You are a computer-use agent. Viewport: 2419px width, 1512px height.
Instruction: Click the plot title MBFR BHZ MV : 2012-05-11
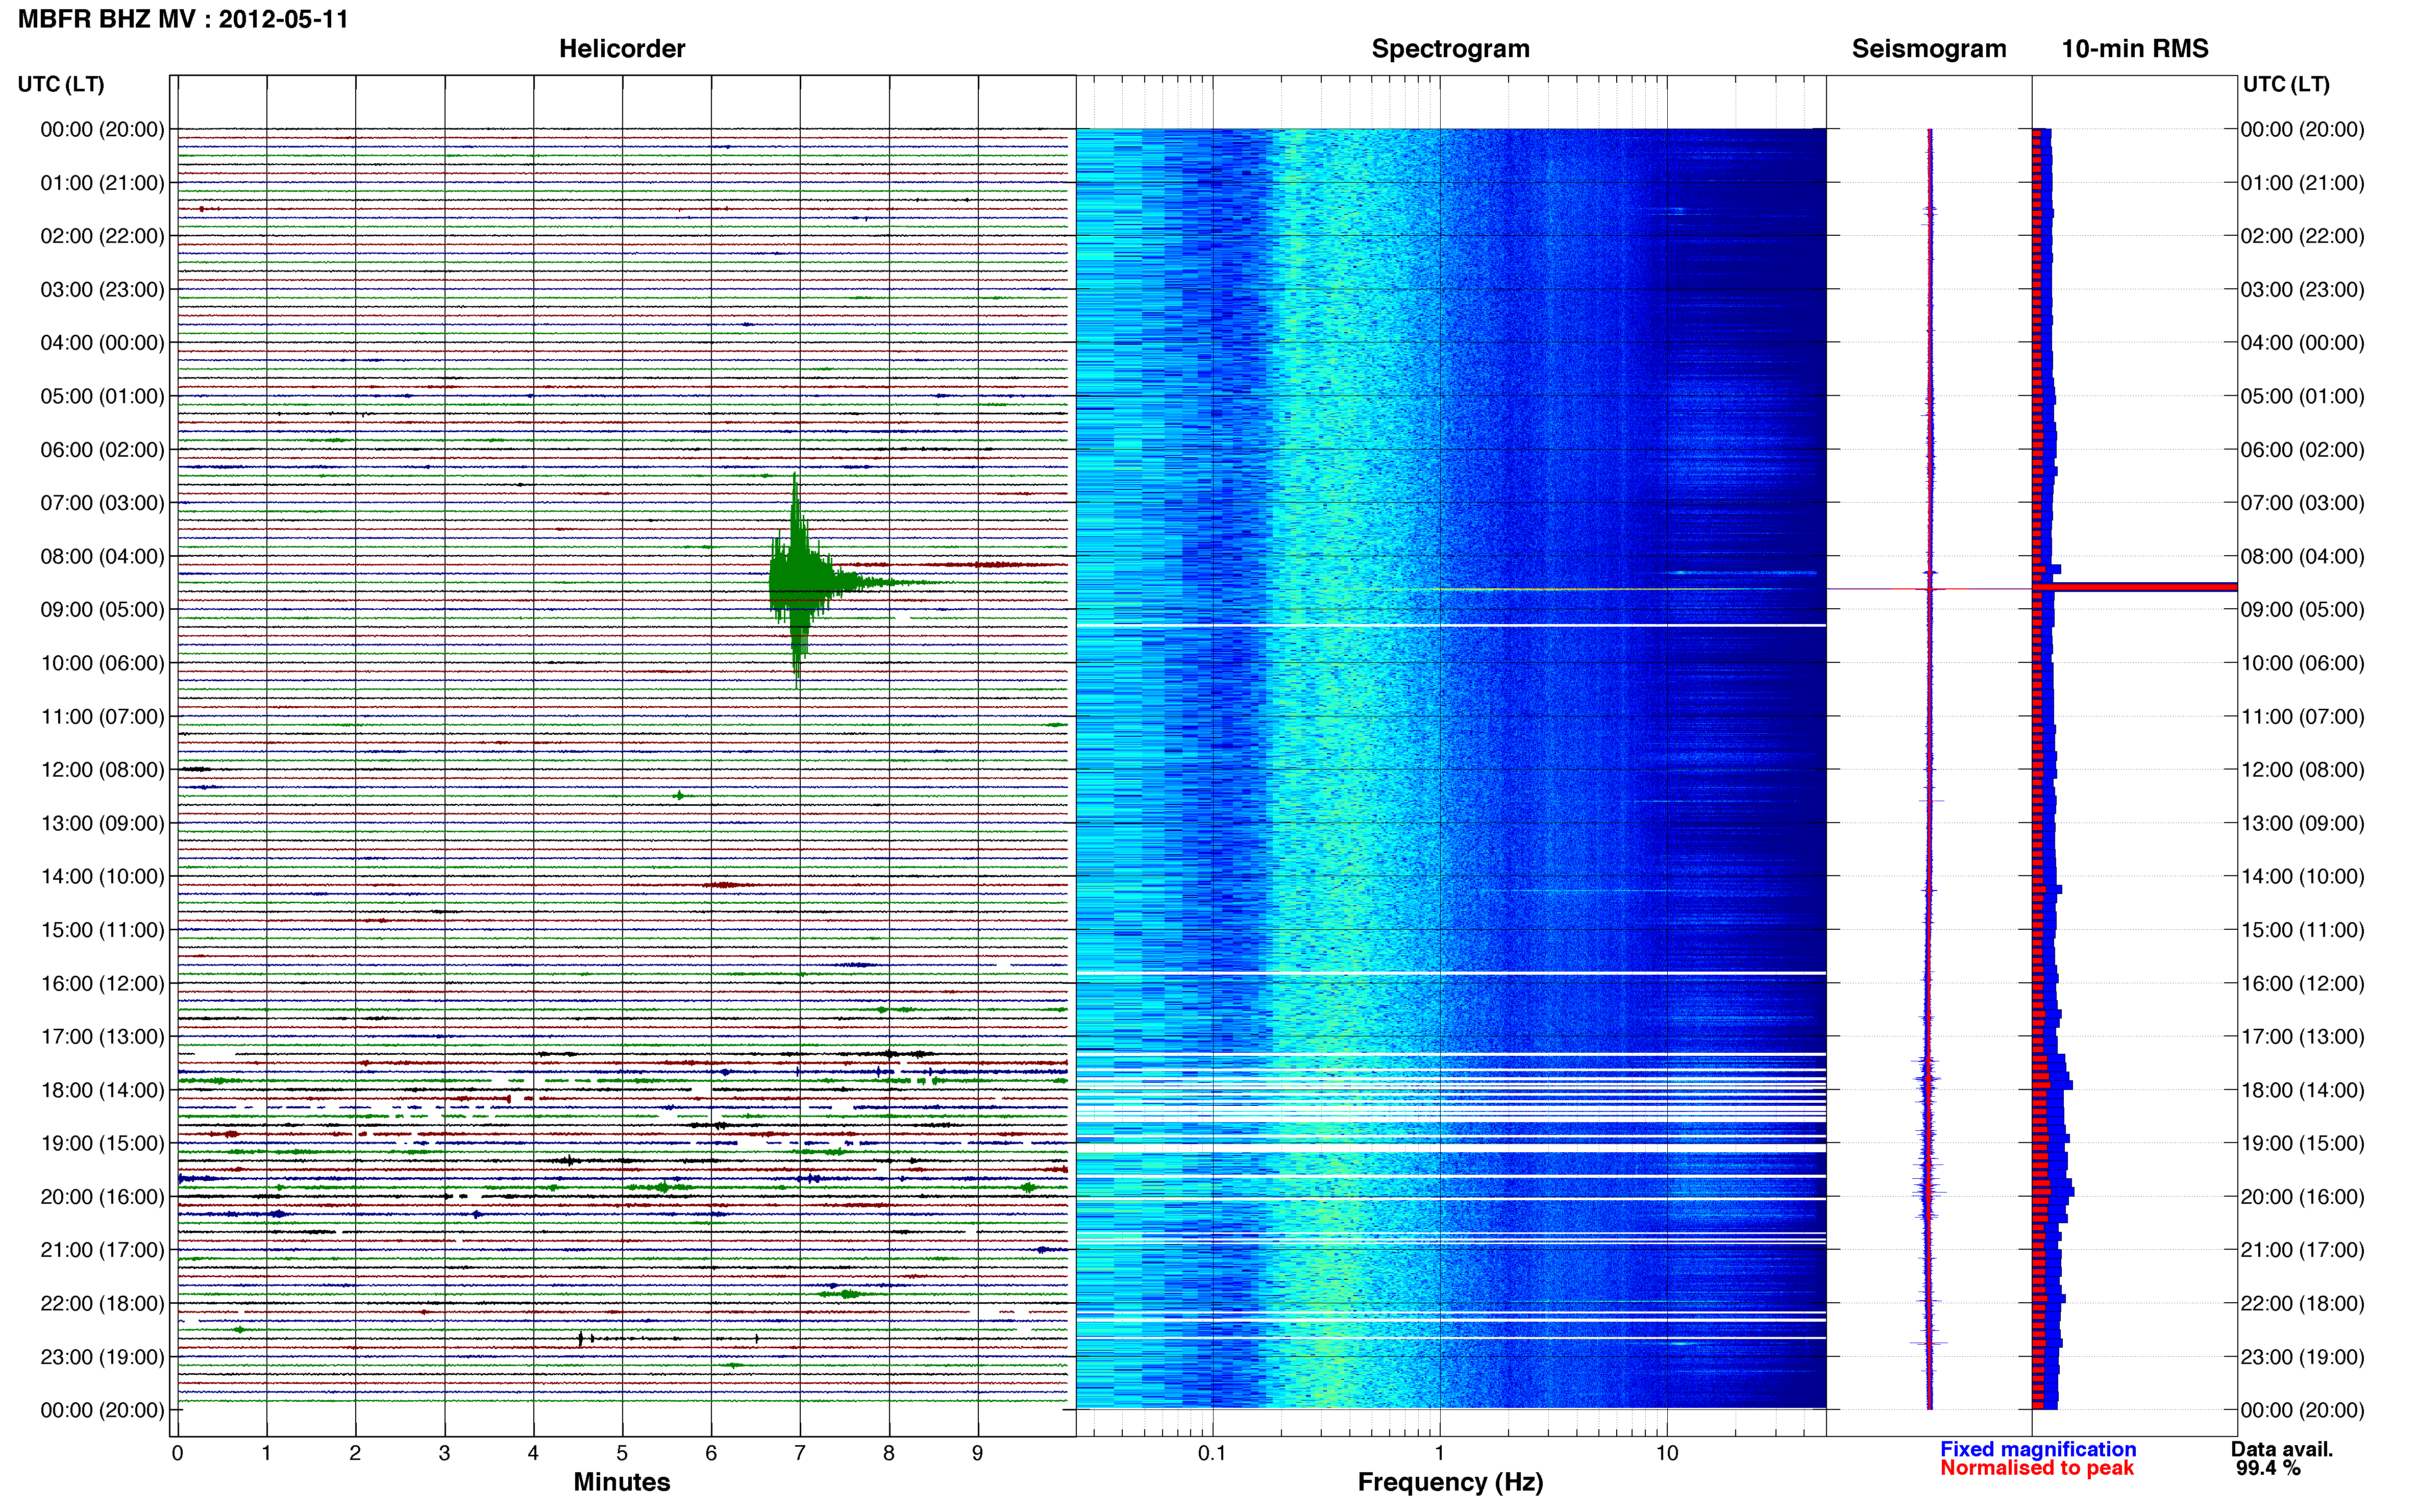183,19
